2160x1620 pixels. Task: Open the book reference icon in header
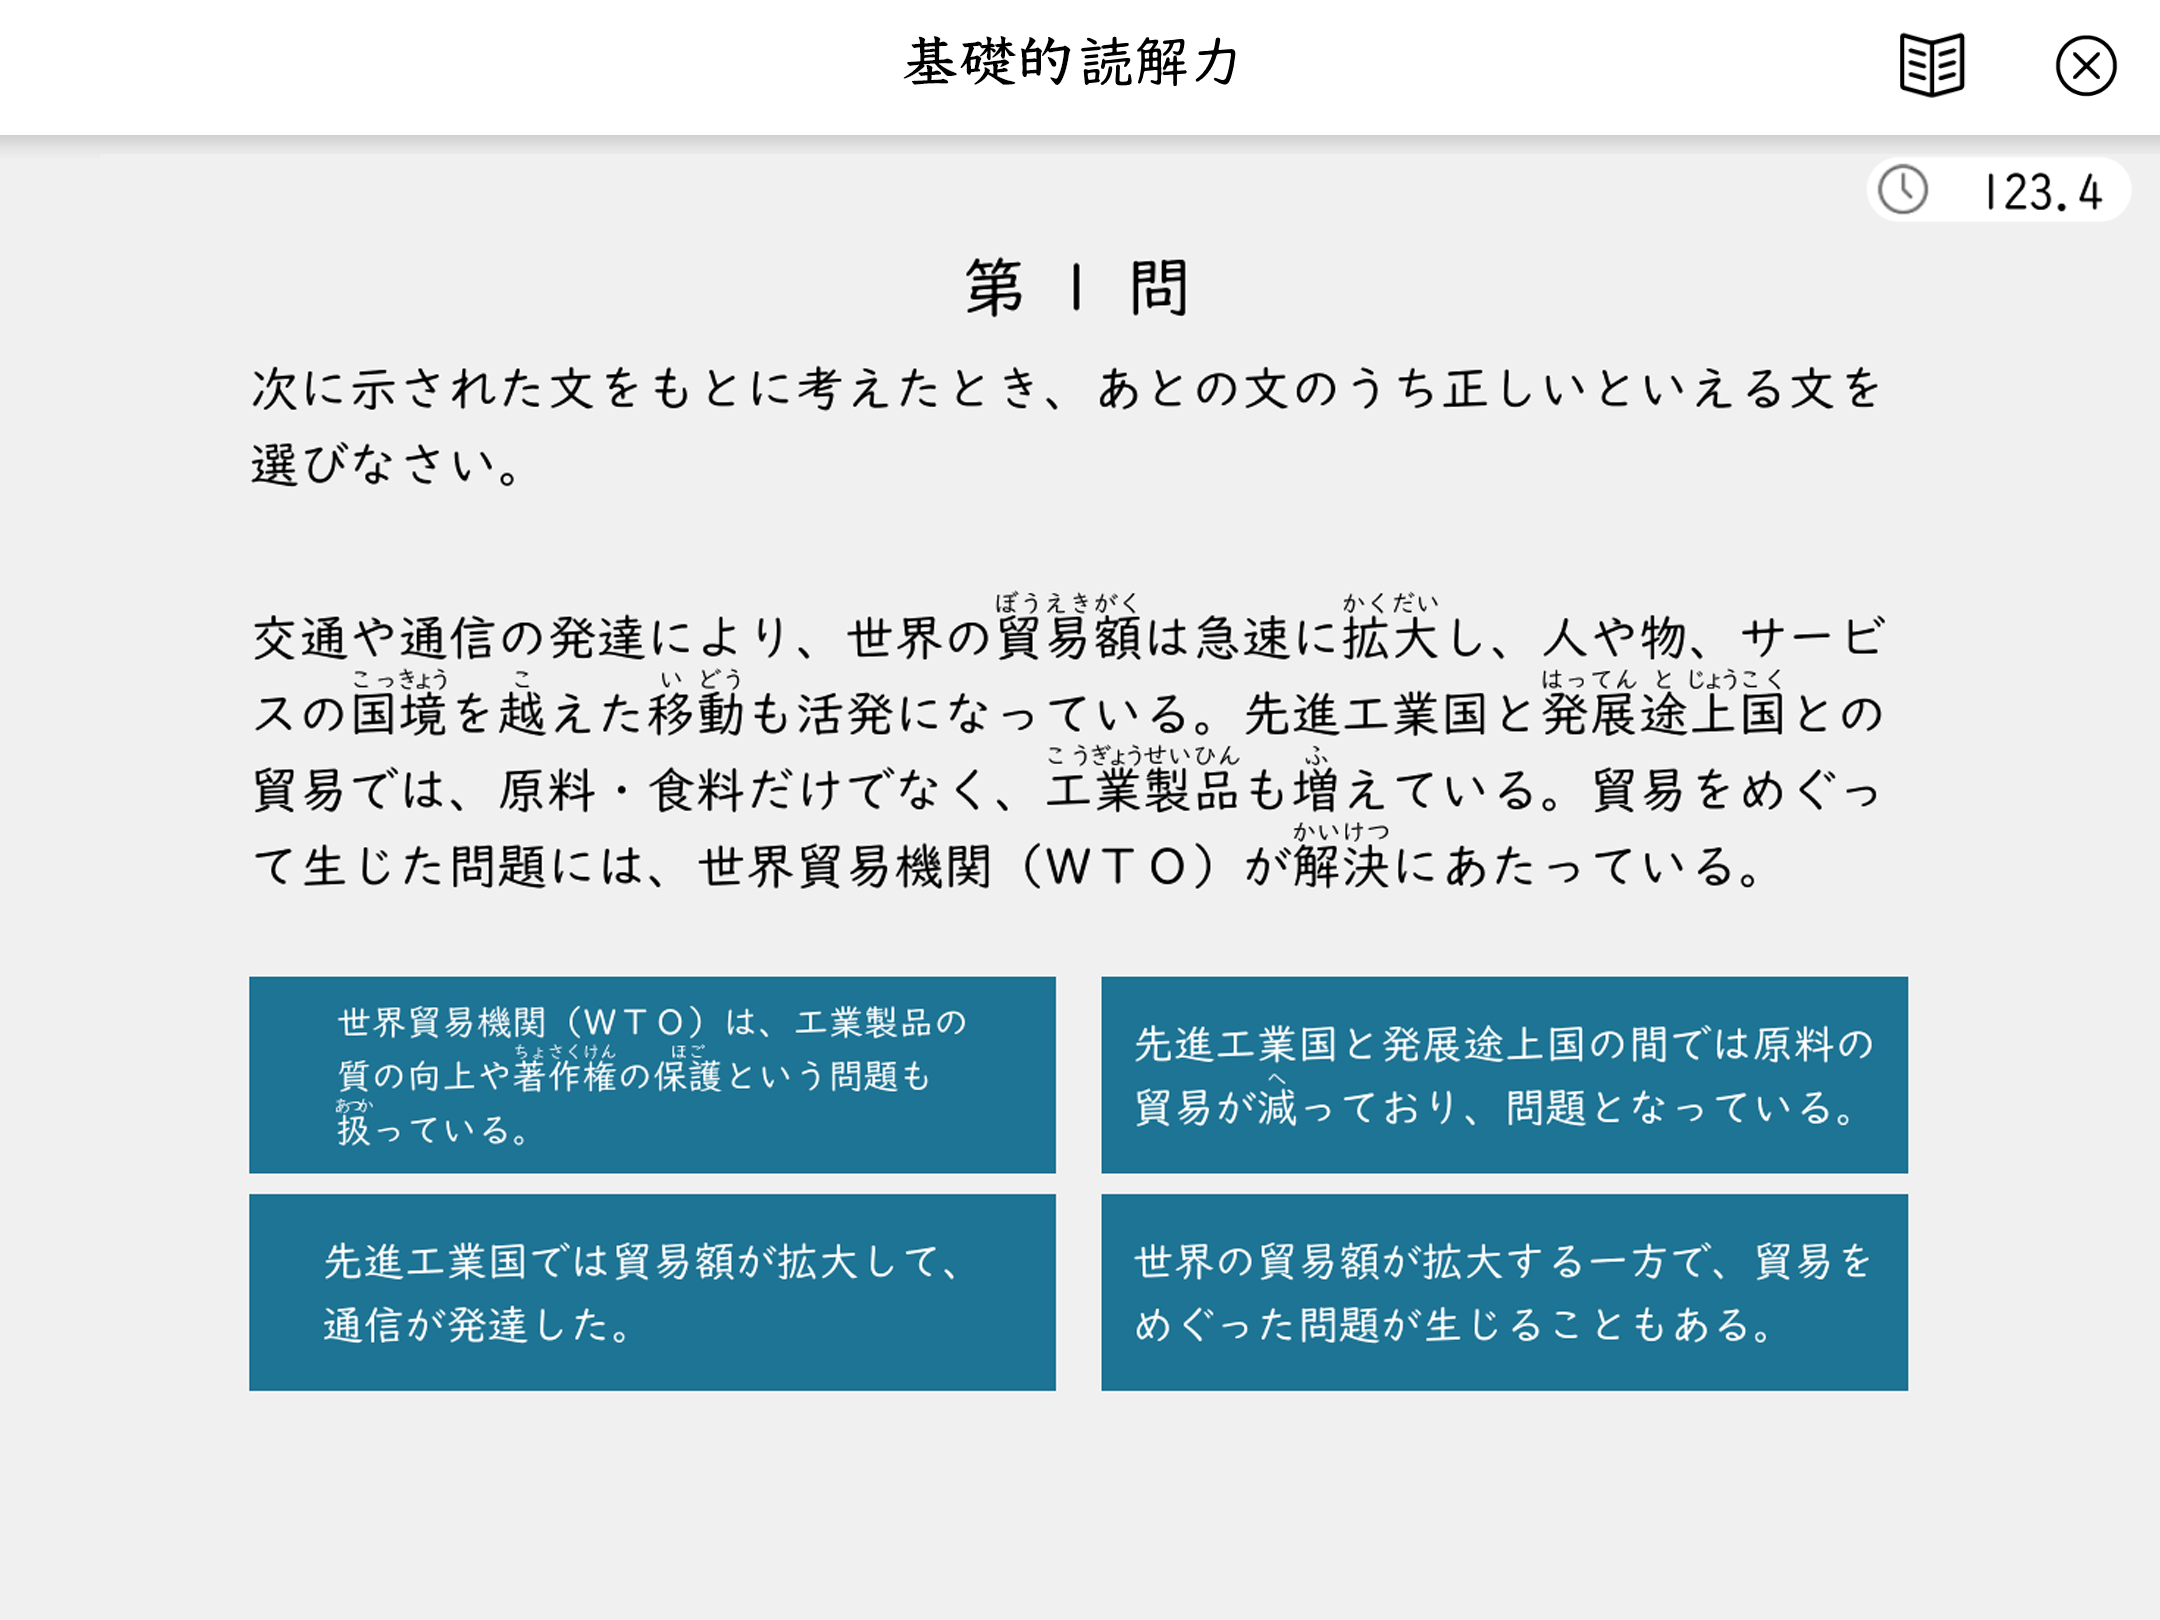(x=1931, y=66)
